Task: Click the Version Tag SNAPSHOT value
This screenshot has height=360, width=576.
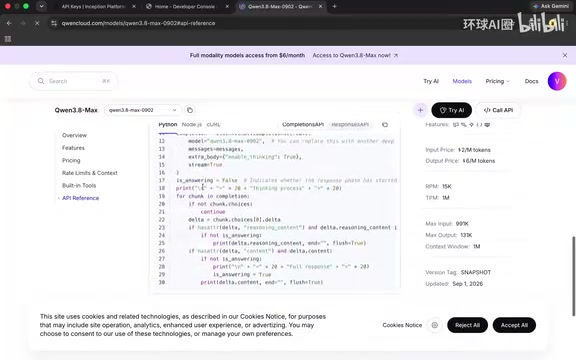Action: 476,273
